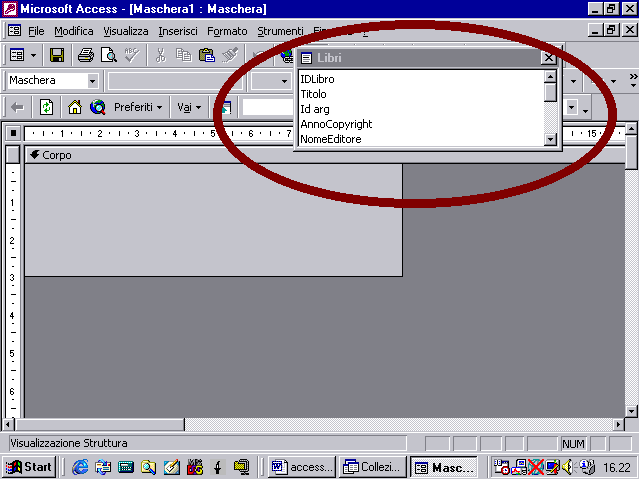The height and width of the screenshot is (479, 639).
Task: Click the volume speaker tray icon
Action: 567,467
